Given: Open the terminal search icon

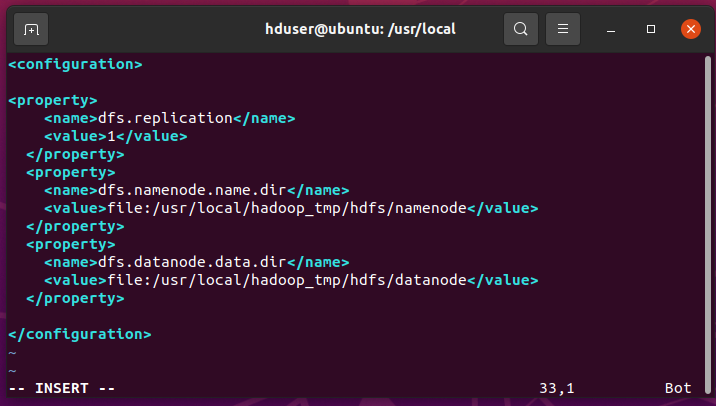Looking at the screenshot, I should (x=521, y=29).
